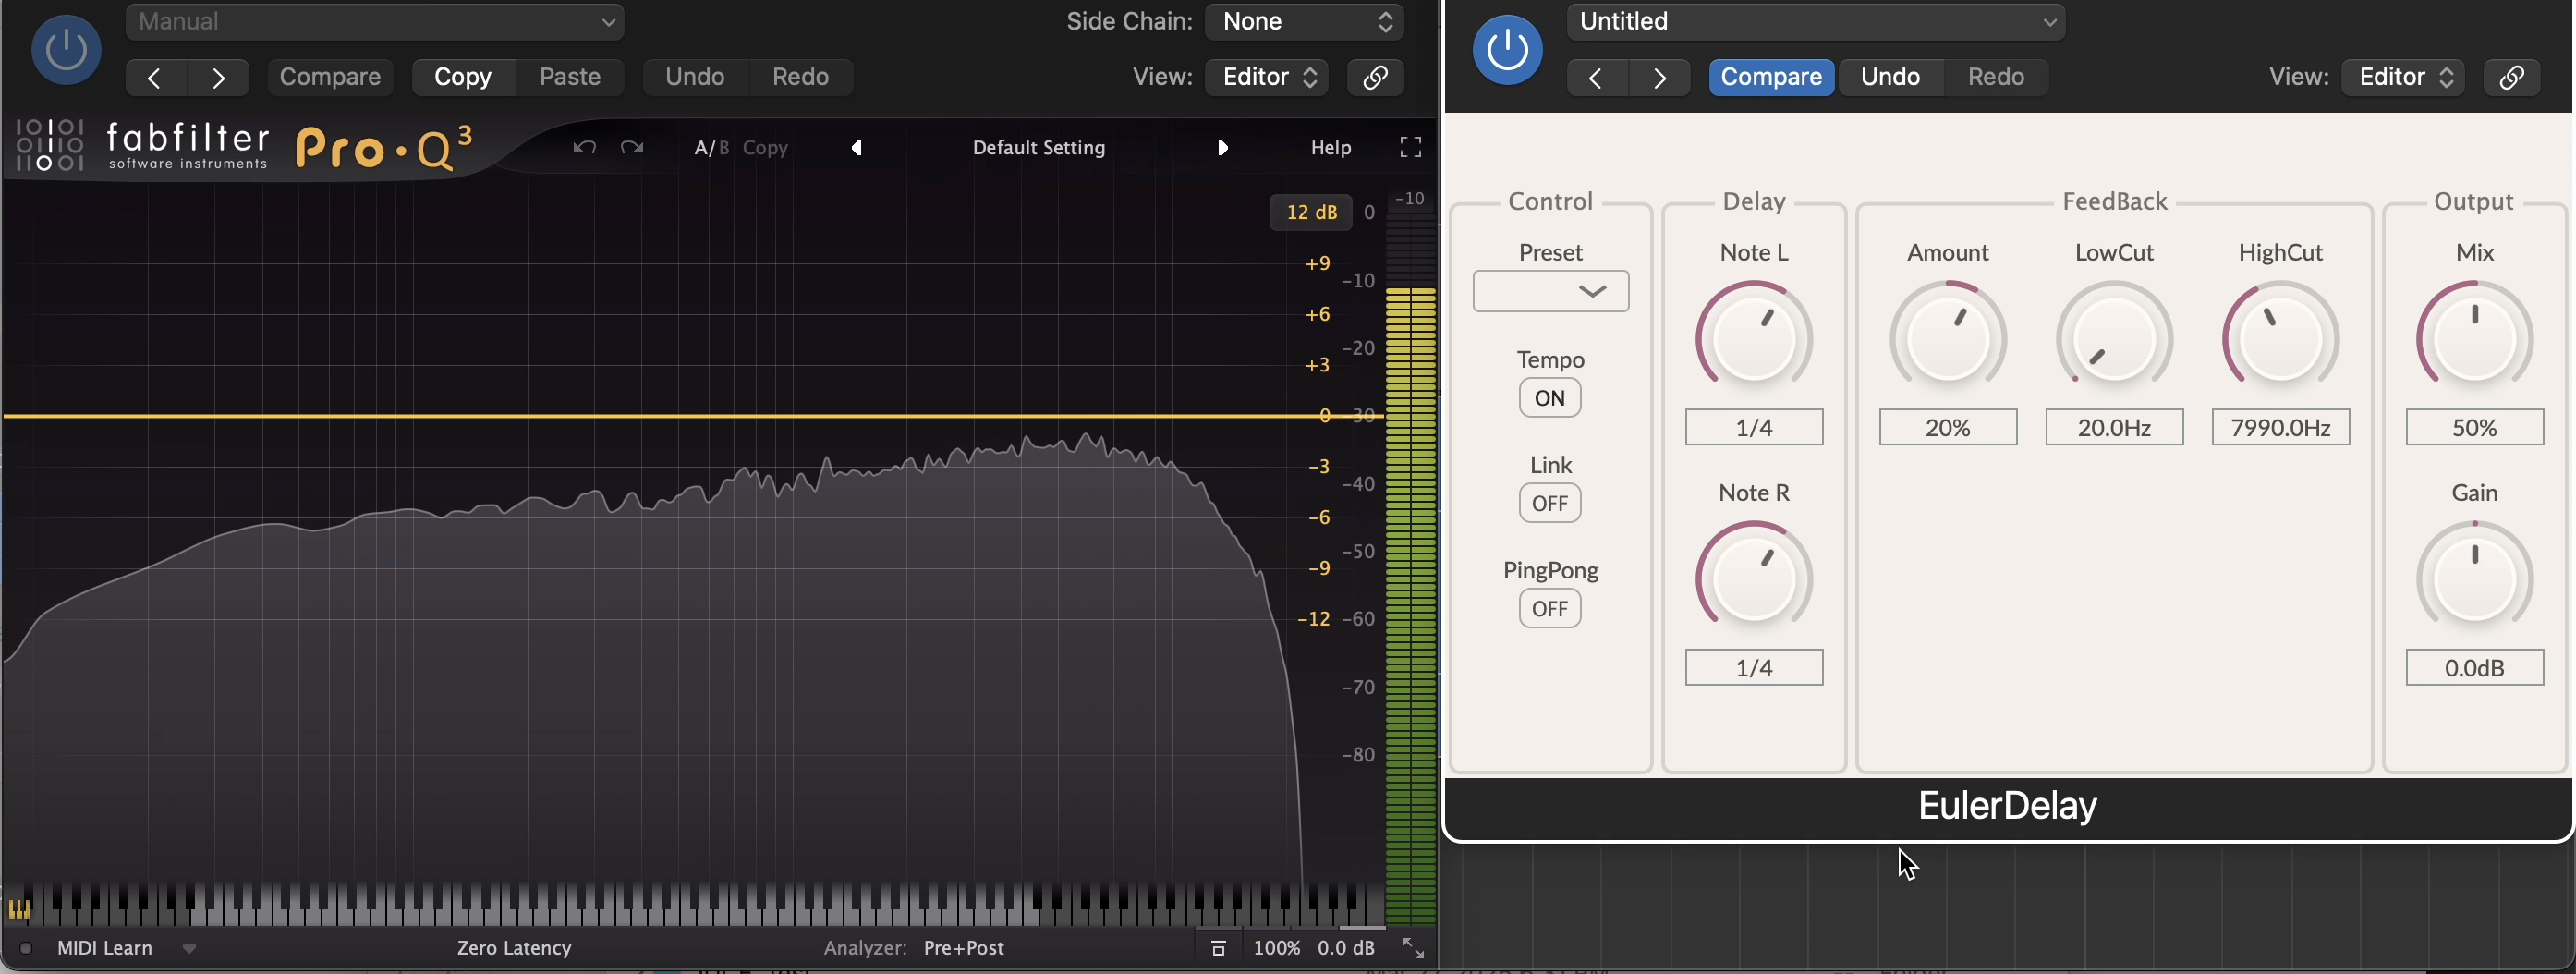The image size is (2576, 974).
Task: Open View Editor dropdown in EulerDelay window
Action: coord(2404,77)
